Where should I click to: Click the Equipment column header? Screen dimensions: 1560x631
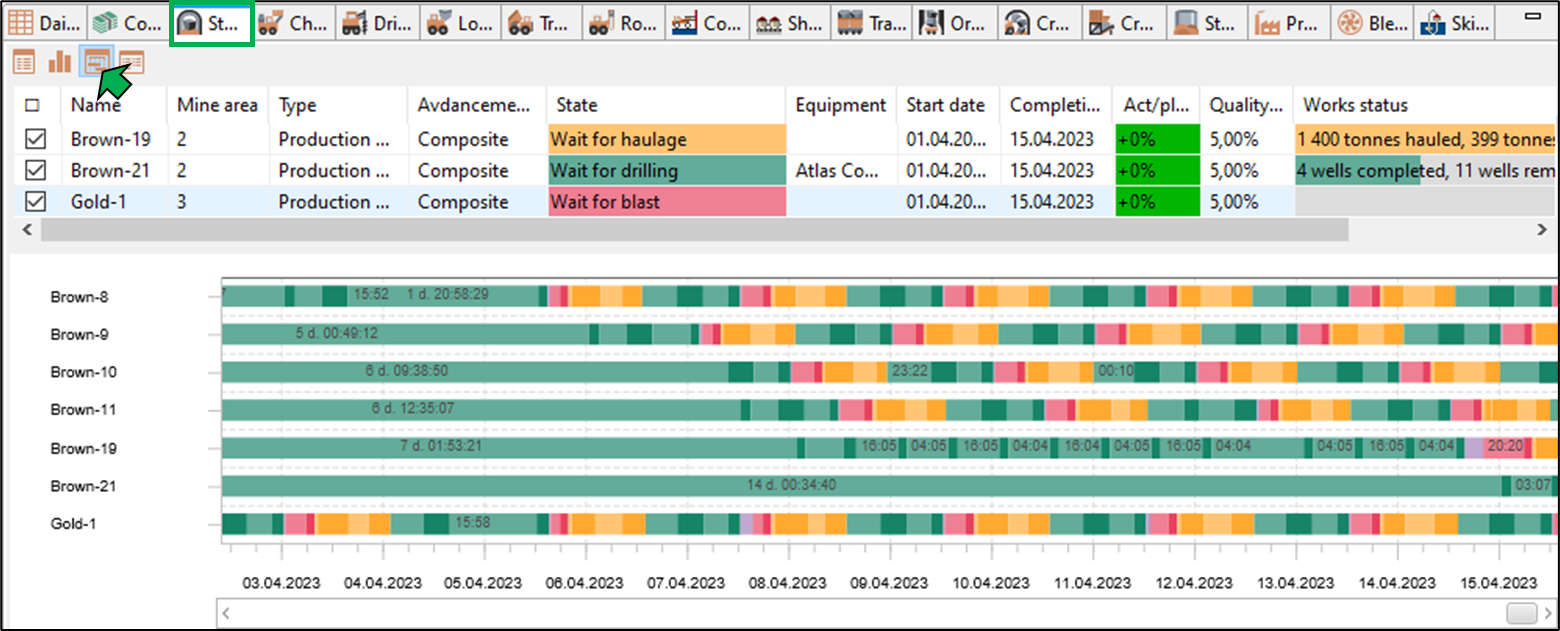841,105
